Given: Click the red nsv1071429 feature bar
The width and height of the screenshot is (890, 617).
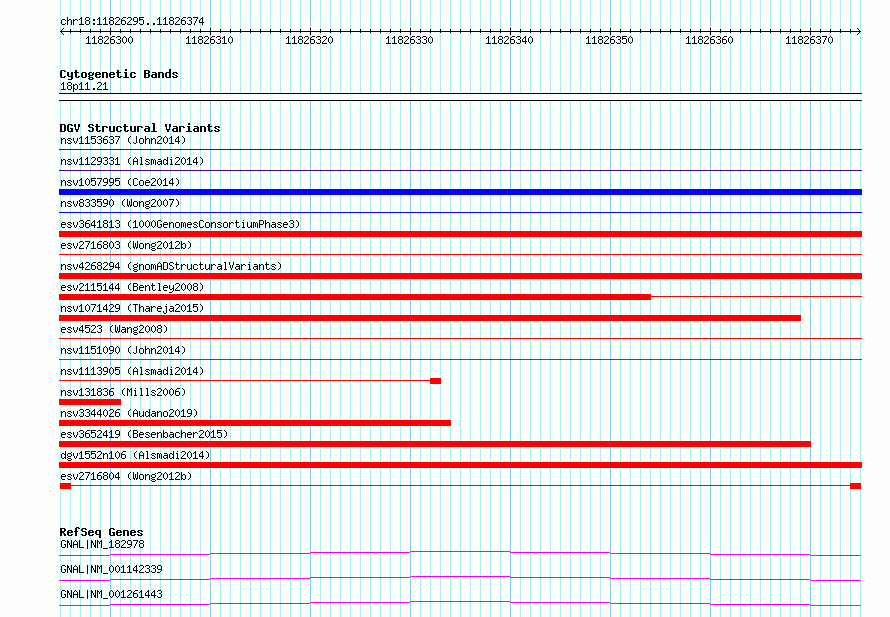Looking at the screenshot, I should [x=430, y=318].
